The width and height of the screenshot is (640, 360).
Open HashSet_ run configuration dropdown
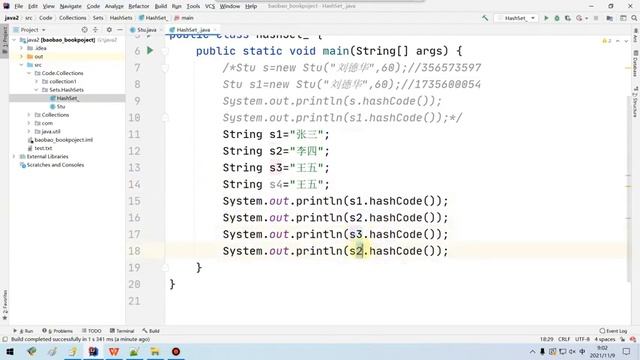516,18
